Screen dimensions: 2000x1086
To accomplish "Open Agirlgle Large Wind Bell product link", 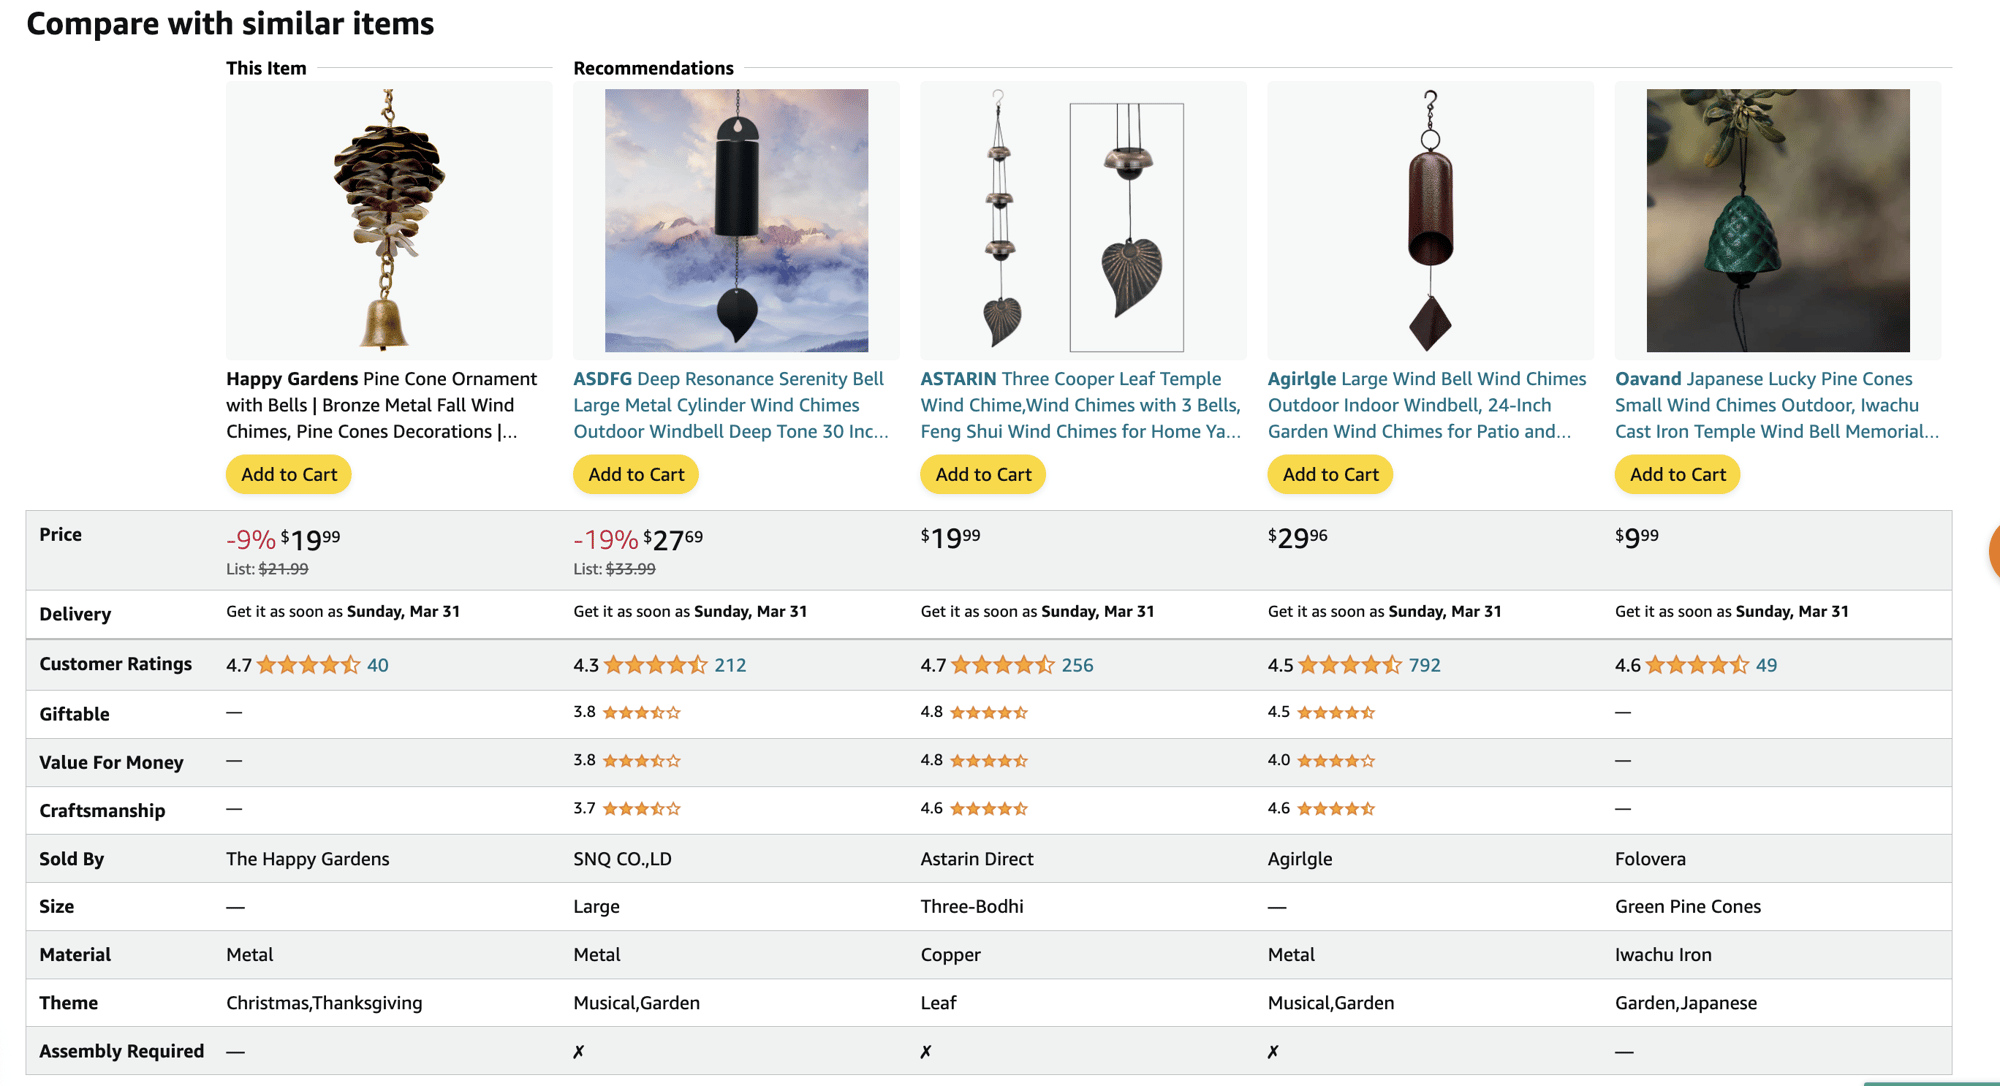I will (x=1427, y=405).
